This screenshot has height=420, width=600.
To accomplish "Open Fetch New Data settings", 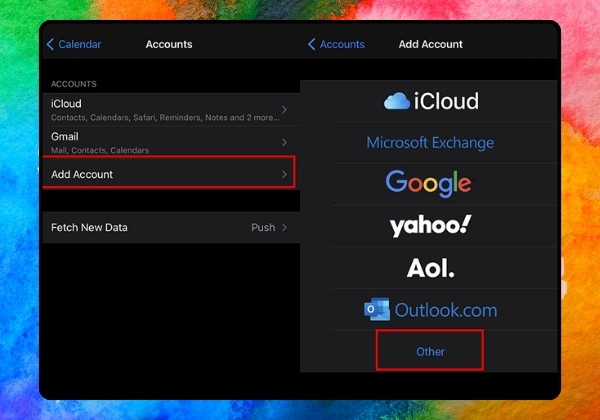I will click(171, 227).
